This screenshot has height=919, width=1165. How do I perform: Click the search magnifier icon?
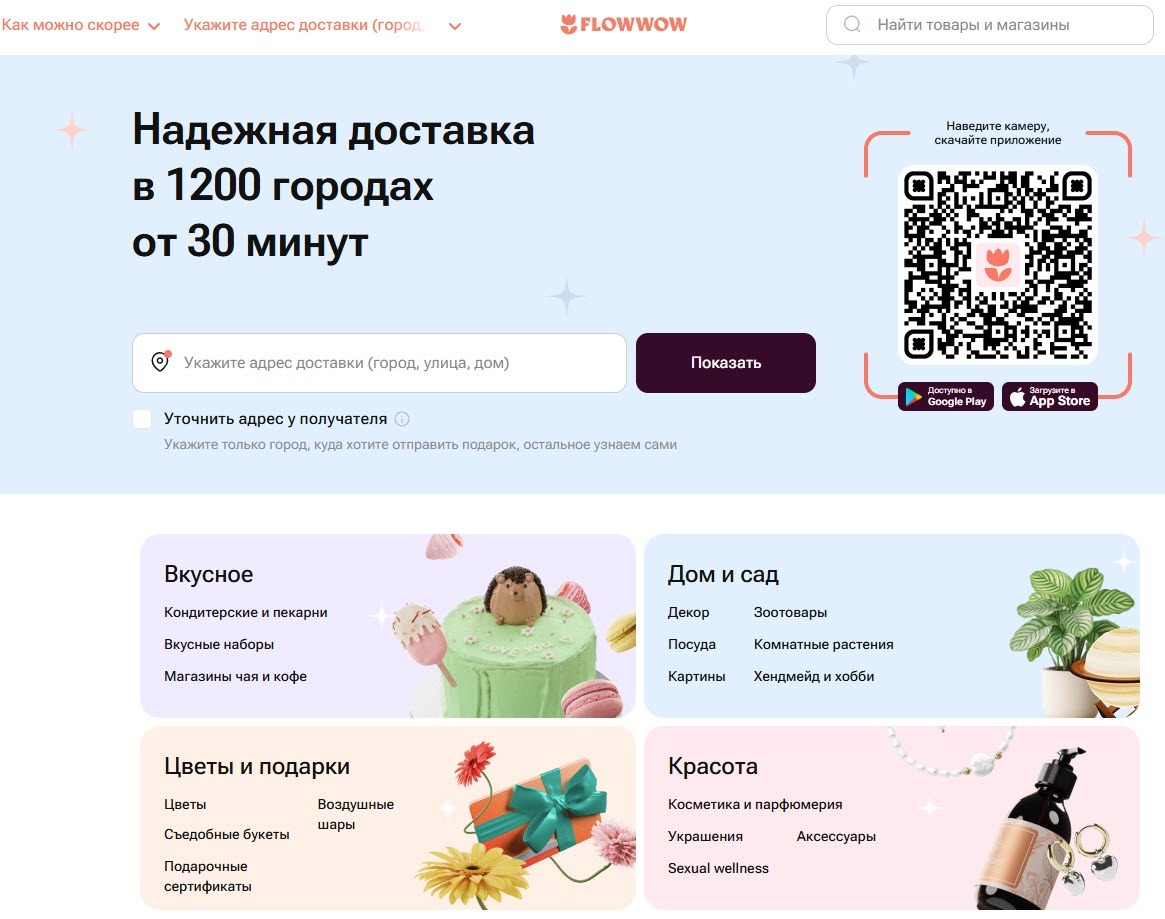coord(852,25)
